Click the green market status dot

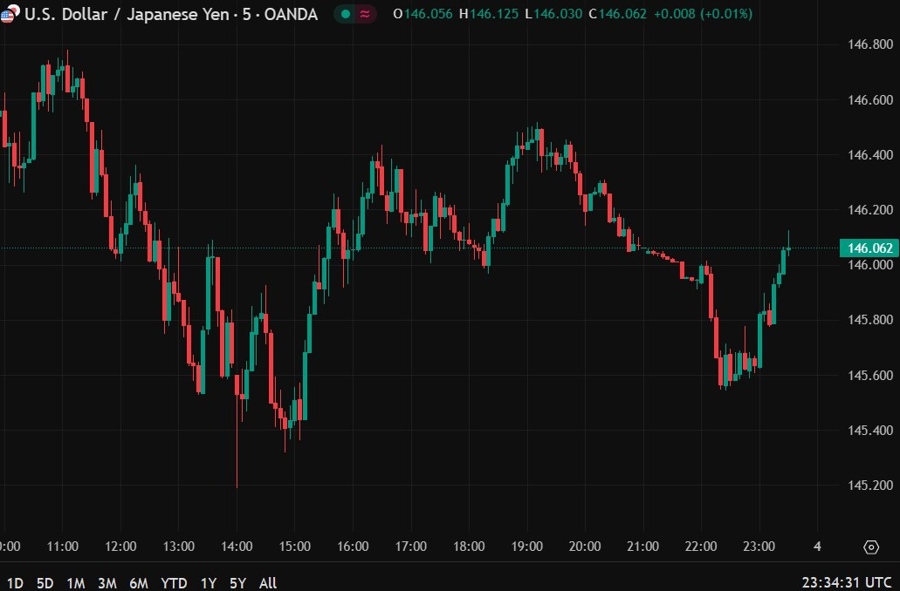click(x=346, y=15)
